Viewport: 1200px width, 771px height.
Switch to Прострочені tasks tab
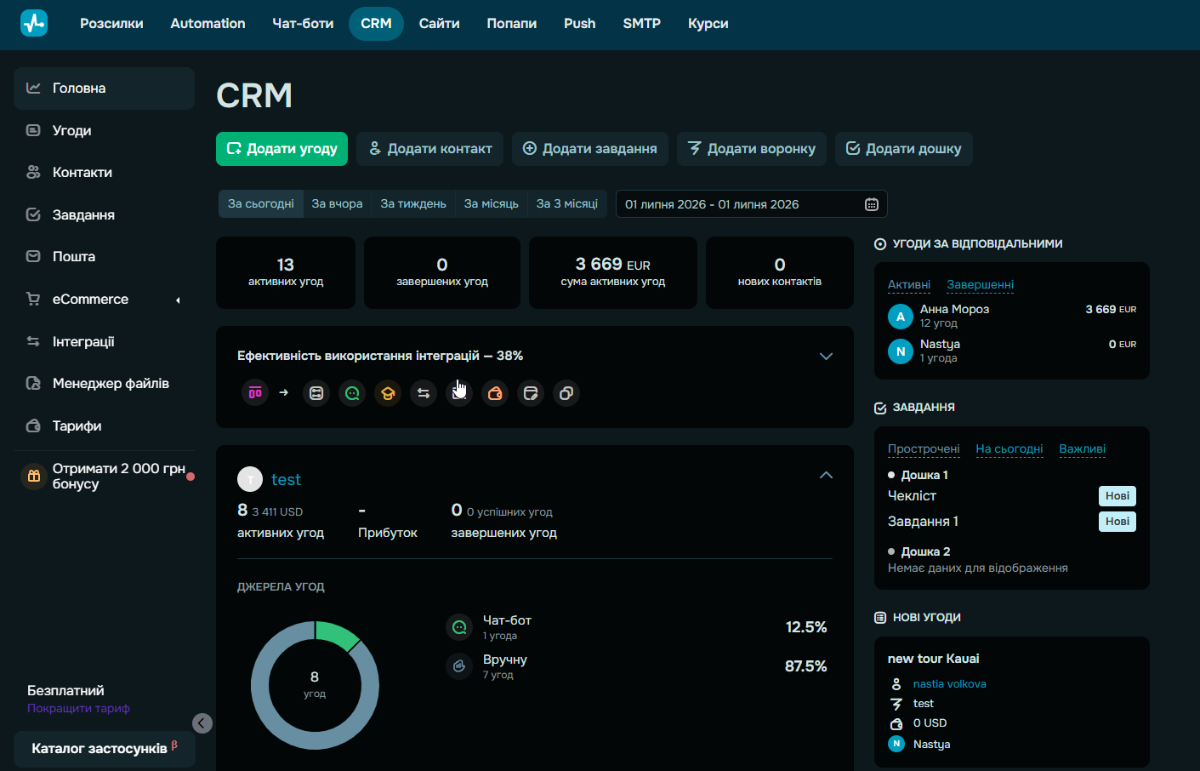(924, 449)
